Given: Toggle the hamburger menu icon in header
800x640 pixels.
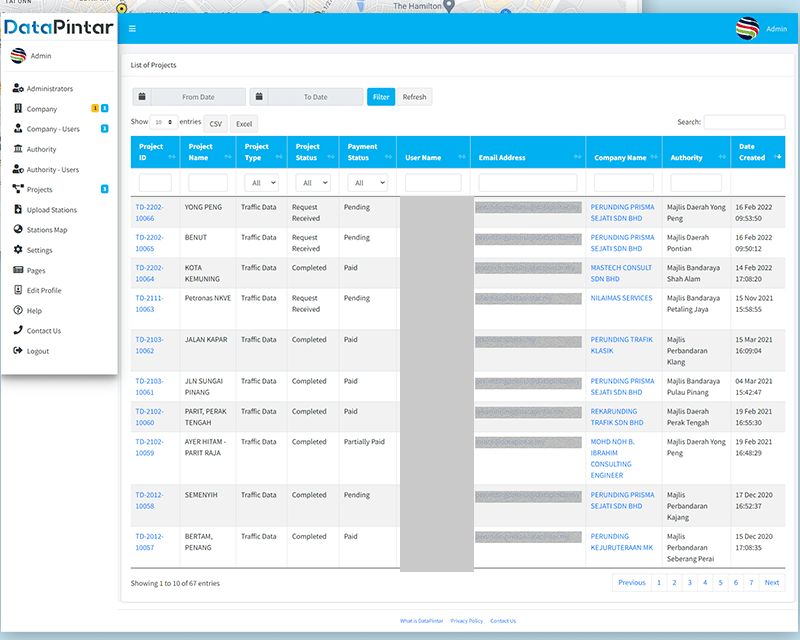Looking at the screenshot, I should coord(132,29).
